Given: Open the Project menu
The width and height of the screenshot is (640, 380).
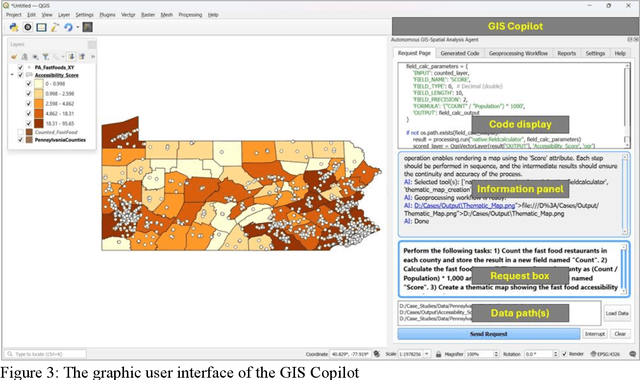Looking at the screenshot, I should click(13, 15).
